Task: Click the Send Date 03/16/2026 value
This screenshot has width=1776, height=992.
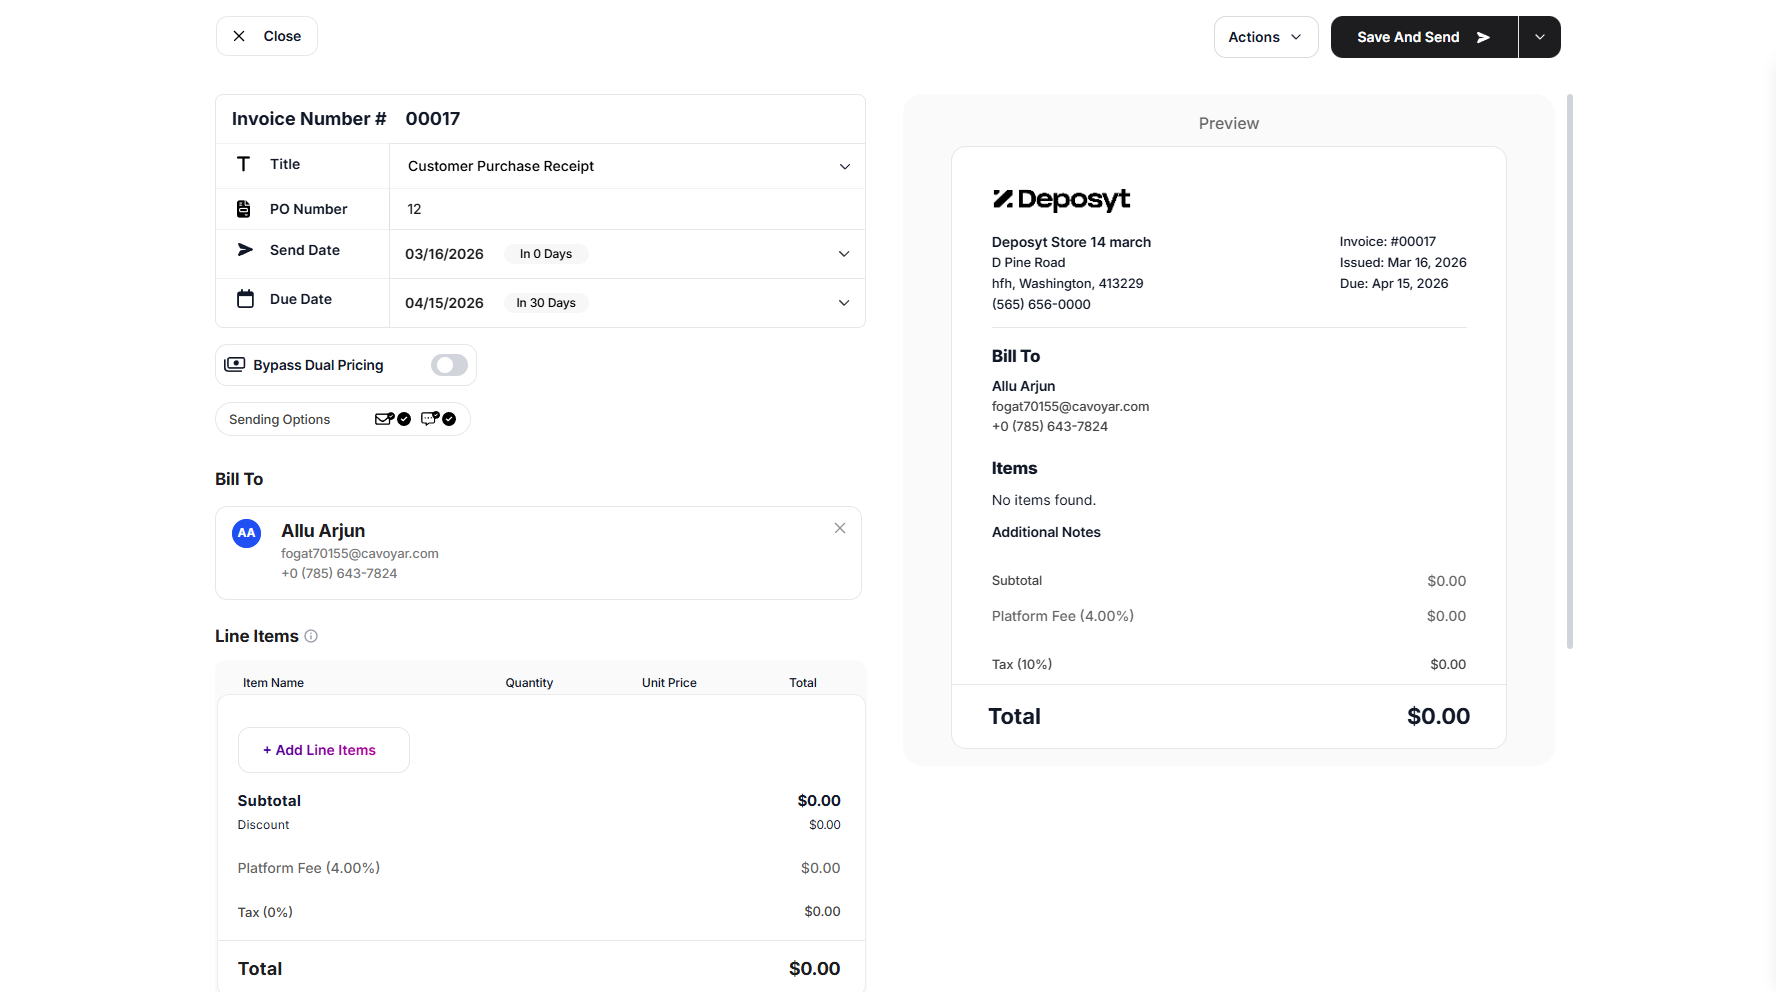Action: [444, 254]
